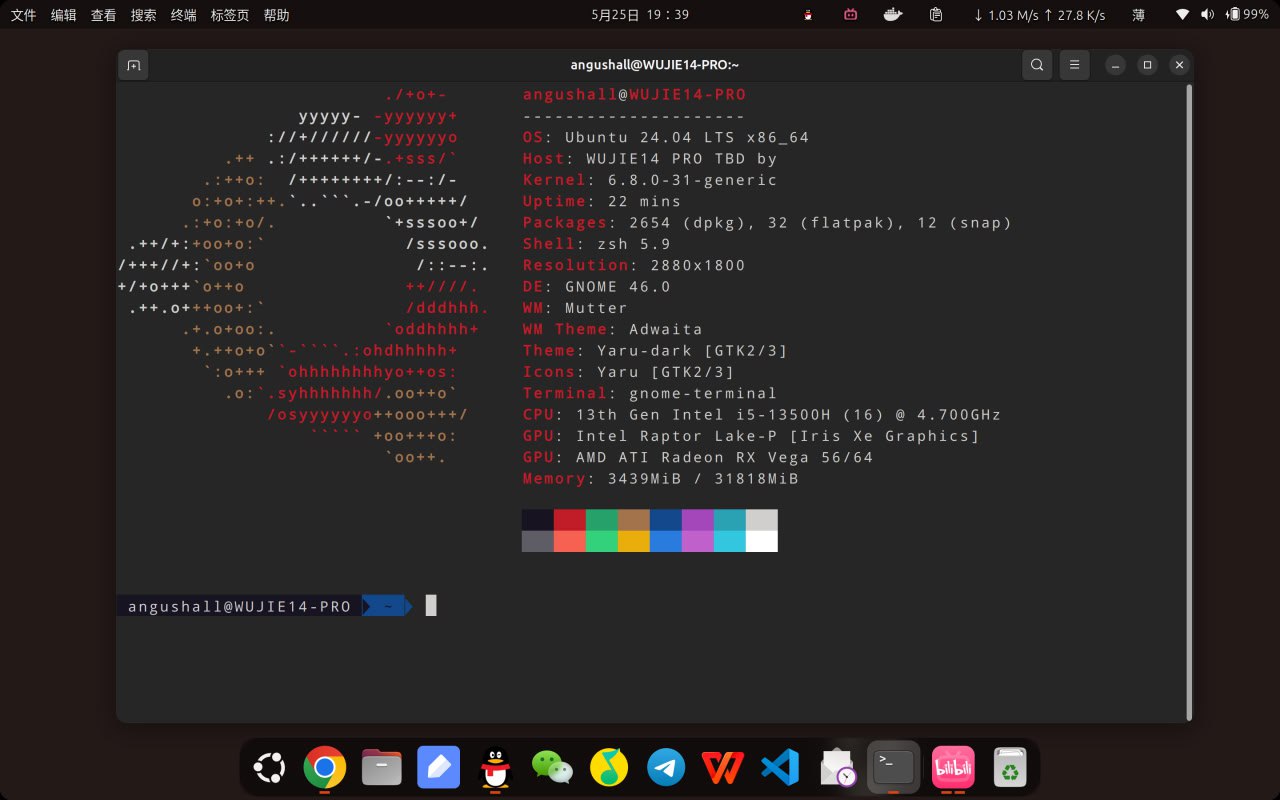Image resolution: width=1280 pixels, height=800 pixels.
Task: Click the Docker whale tray icon
Action: coord(893,15)
